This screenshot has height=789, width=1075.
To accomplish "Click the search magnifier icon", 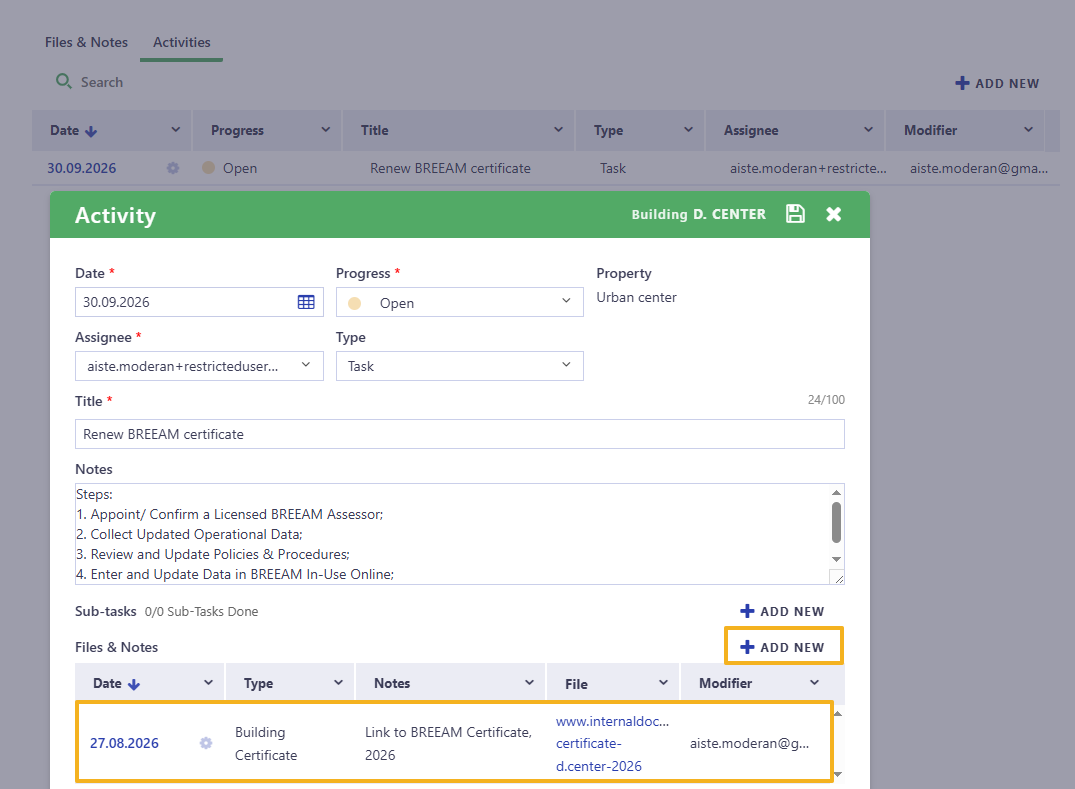I will [64, 82].
